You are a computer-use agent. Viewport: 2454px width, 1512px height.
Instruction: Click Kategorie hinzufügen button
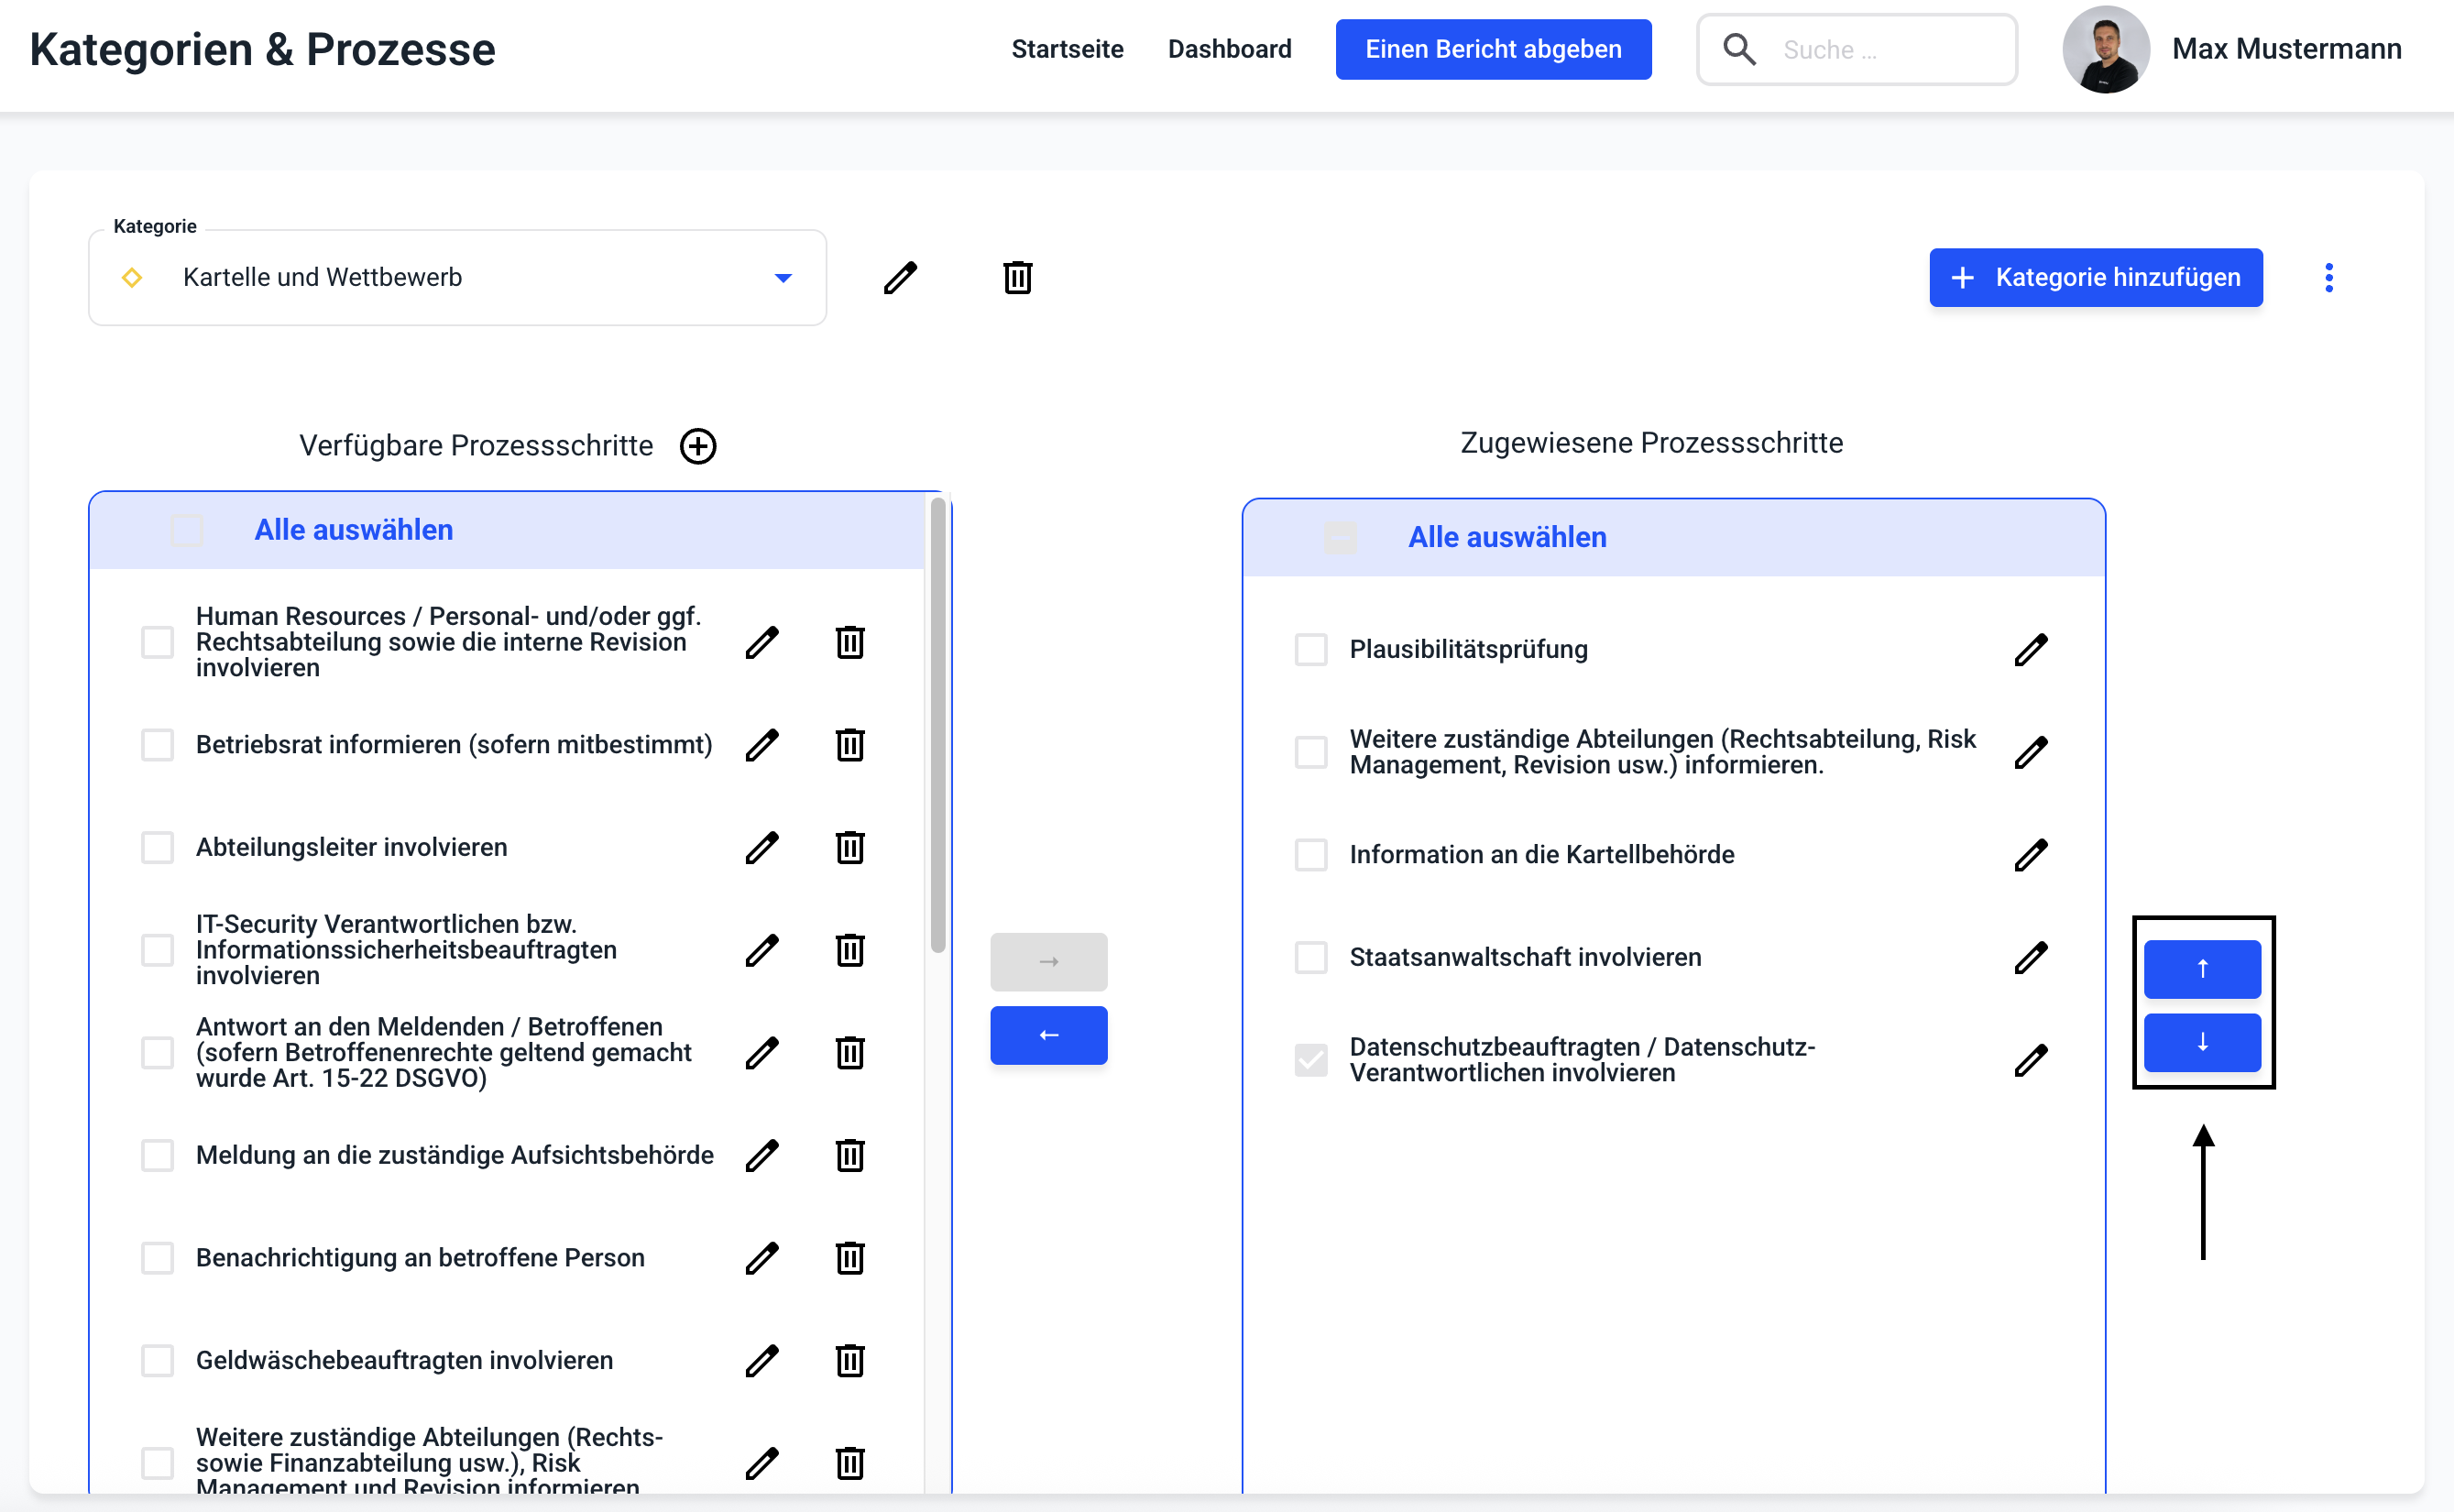[2095, 278]
